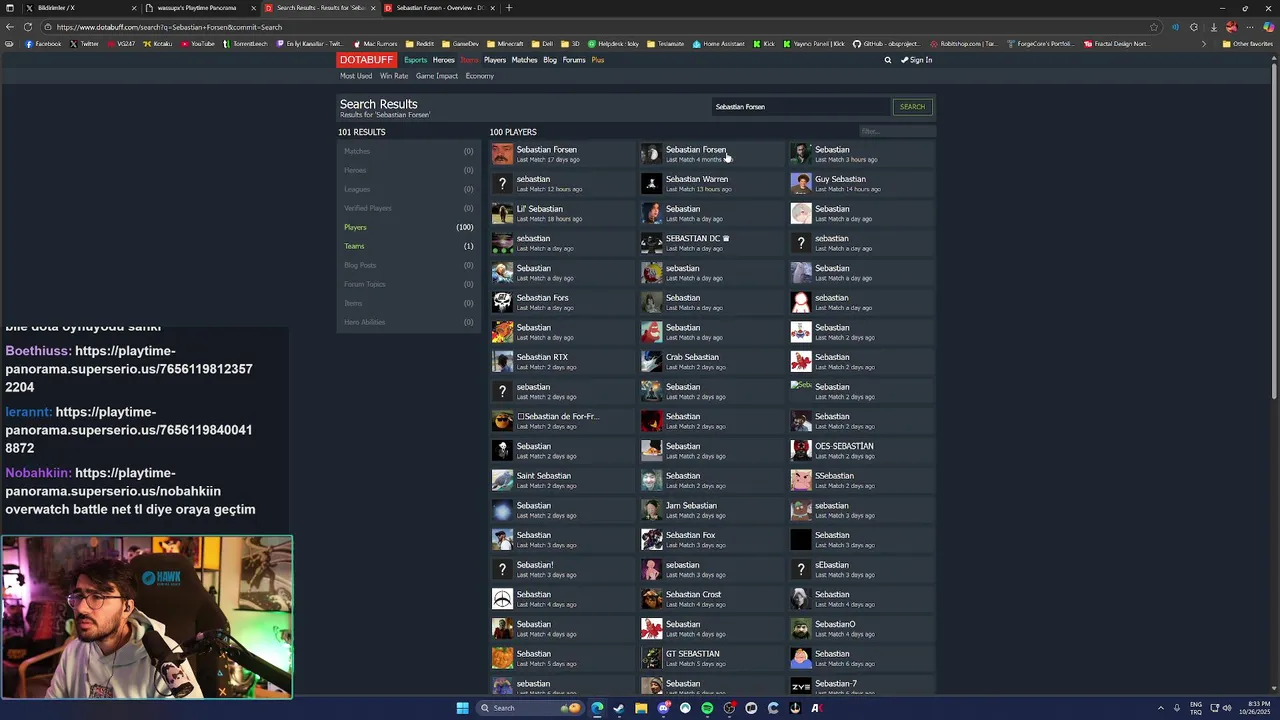Open GT SEBASTIAN player profile
The width and height of the screenshot is (1280, 720).
pyautogui.click(x=692, y=654)
